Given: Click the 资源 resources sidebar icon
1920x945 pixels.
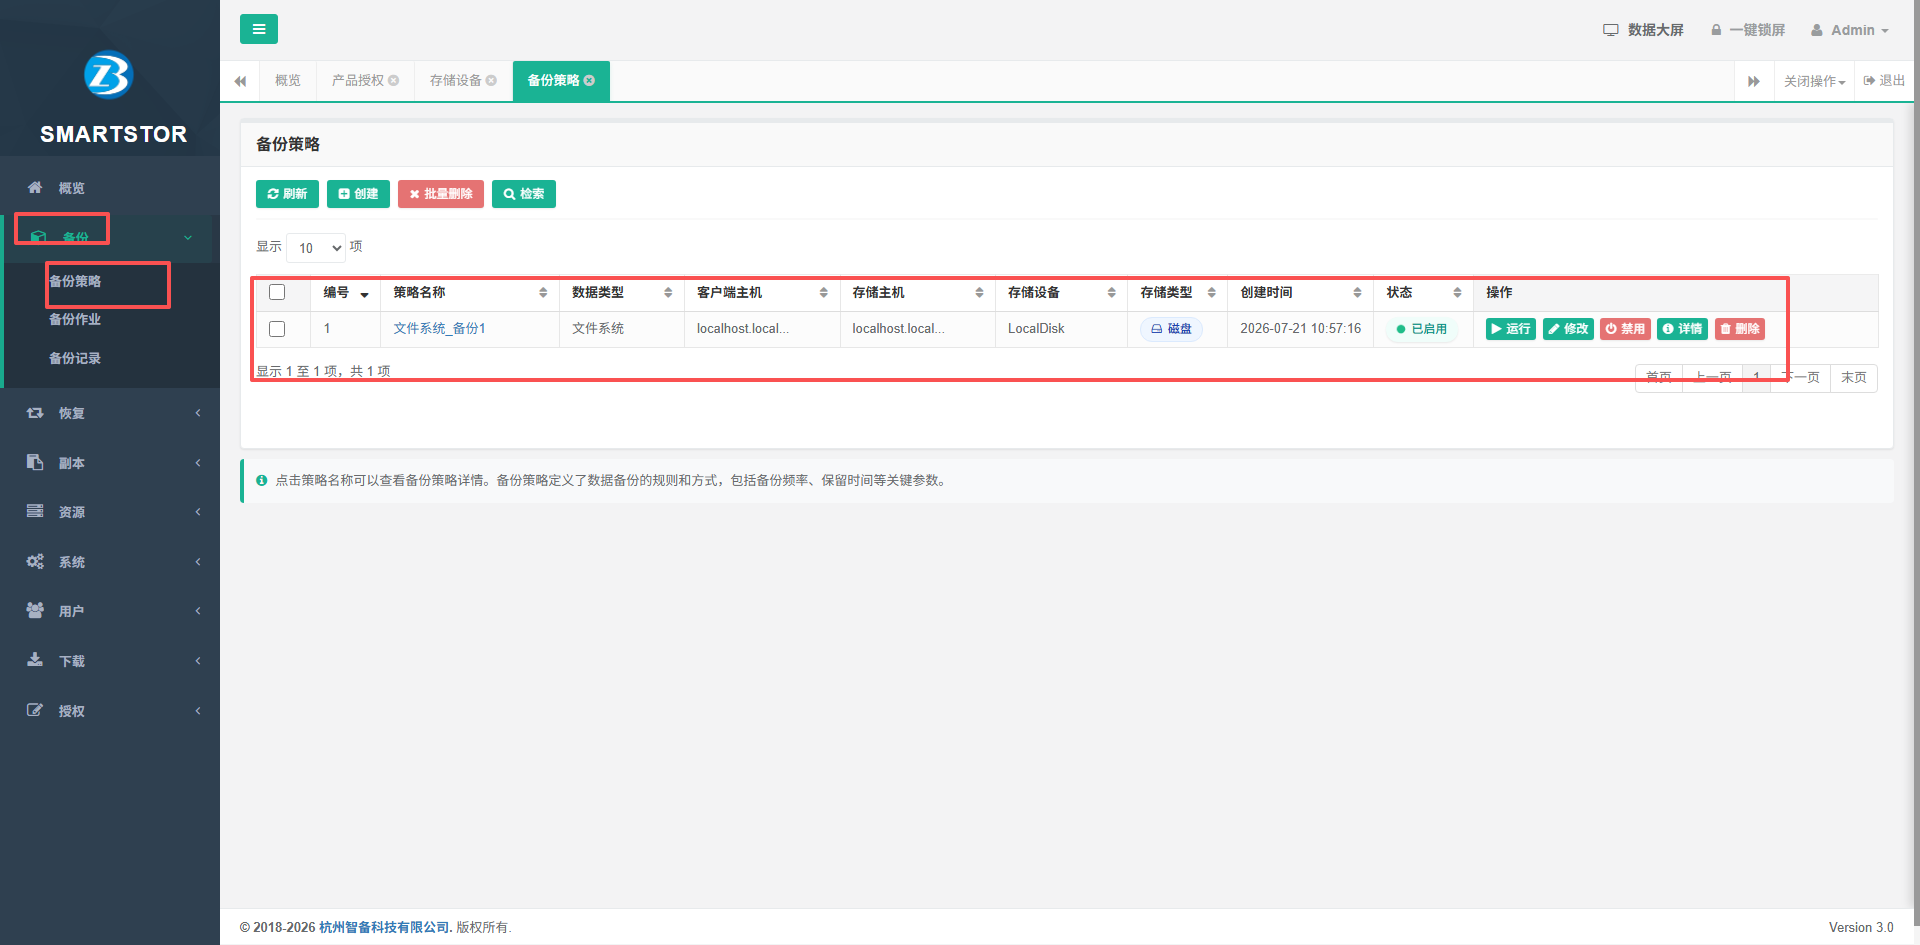Looking at the screenshot, I should (x=35, y=511).
